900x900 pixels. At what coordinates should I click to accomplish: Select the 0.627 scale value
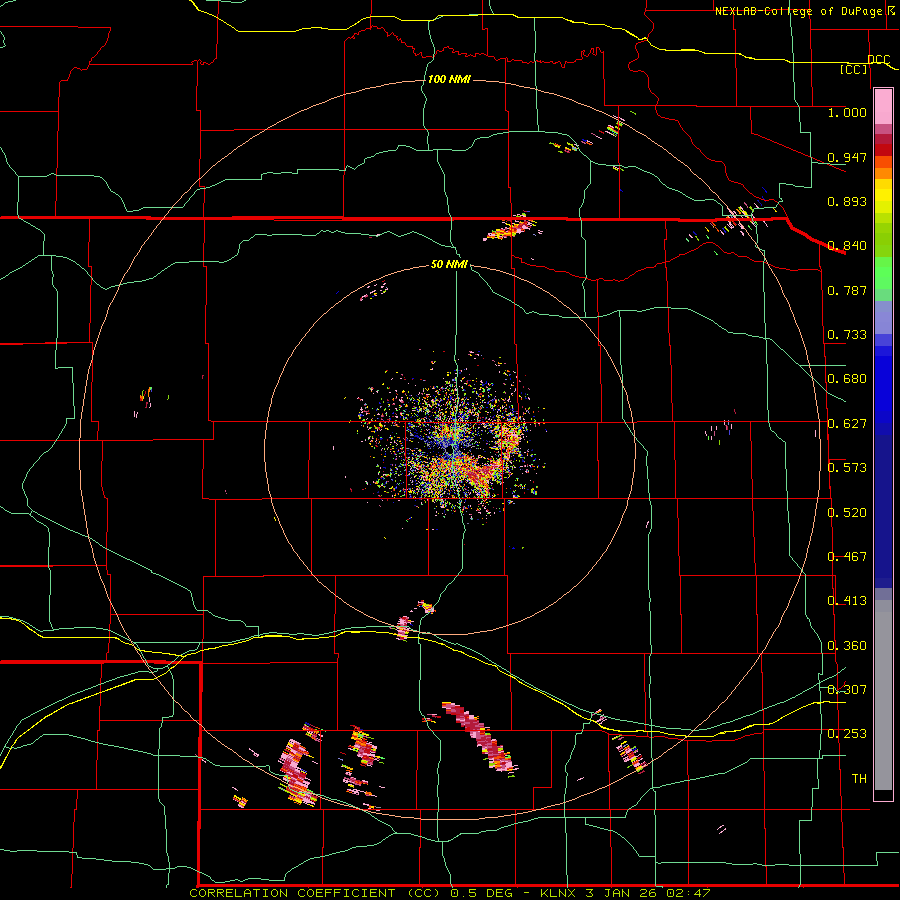[847, 424]
